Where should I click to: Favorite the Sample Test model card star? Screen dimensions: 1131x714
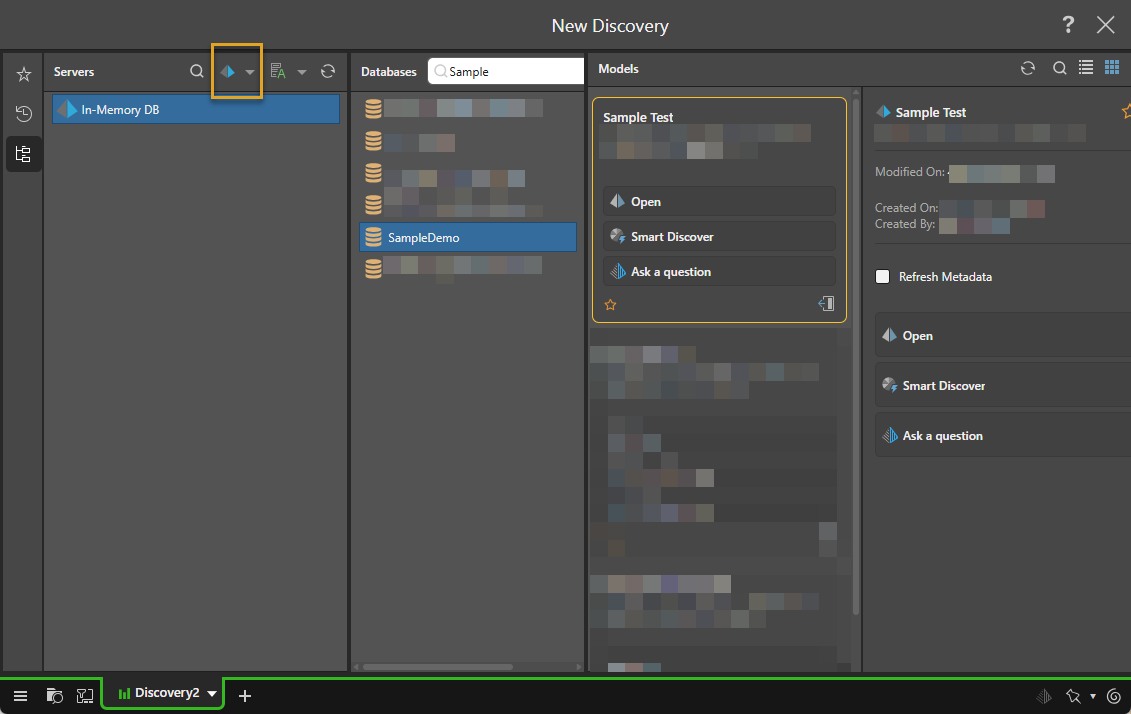click(611, 305)
